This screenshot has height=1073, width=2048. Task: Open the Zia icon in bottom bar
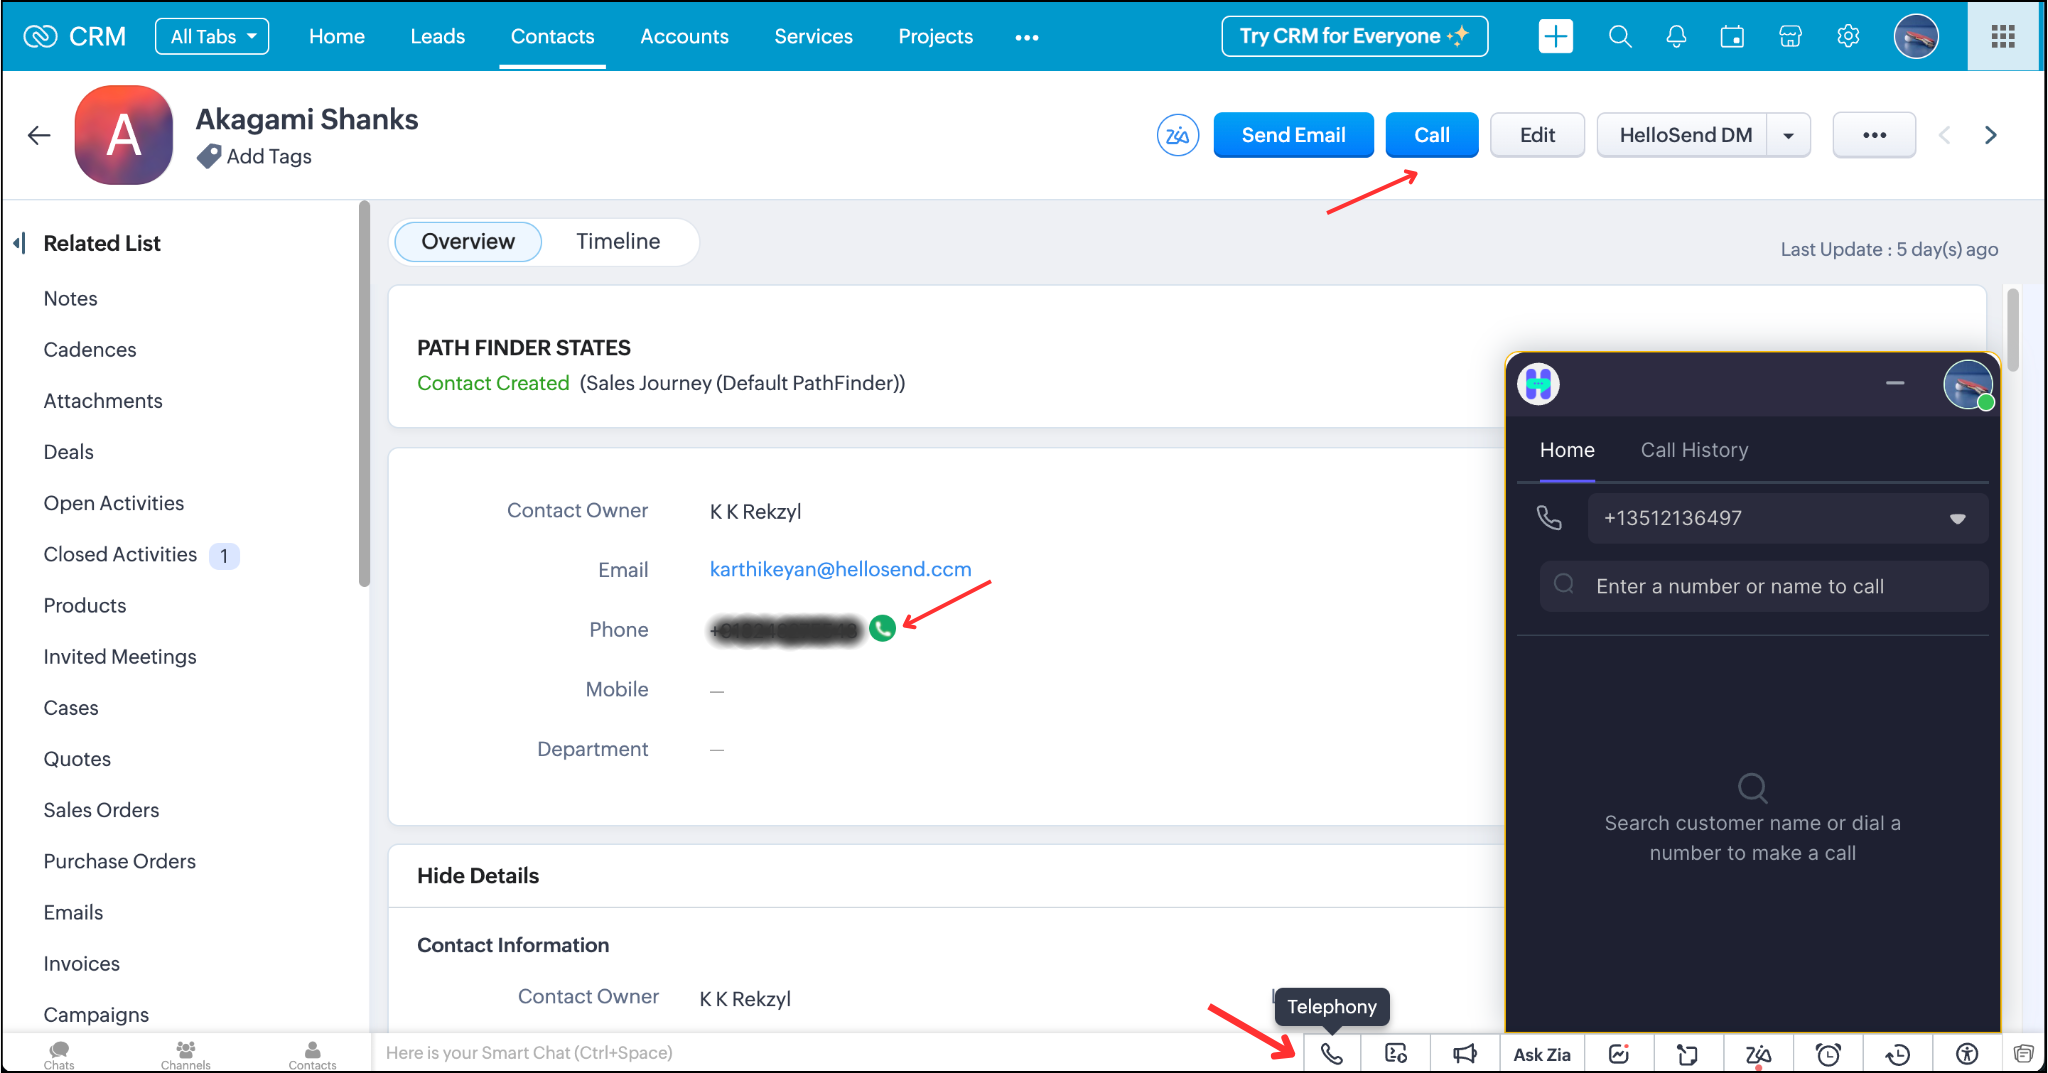[x=1757, y=1054]
